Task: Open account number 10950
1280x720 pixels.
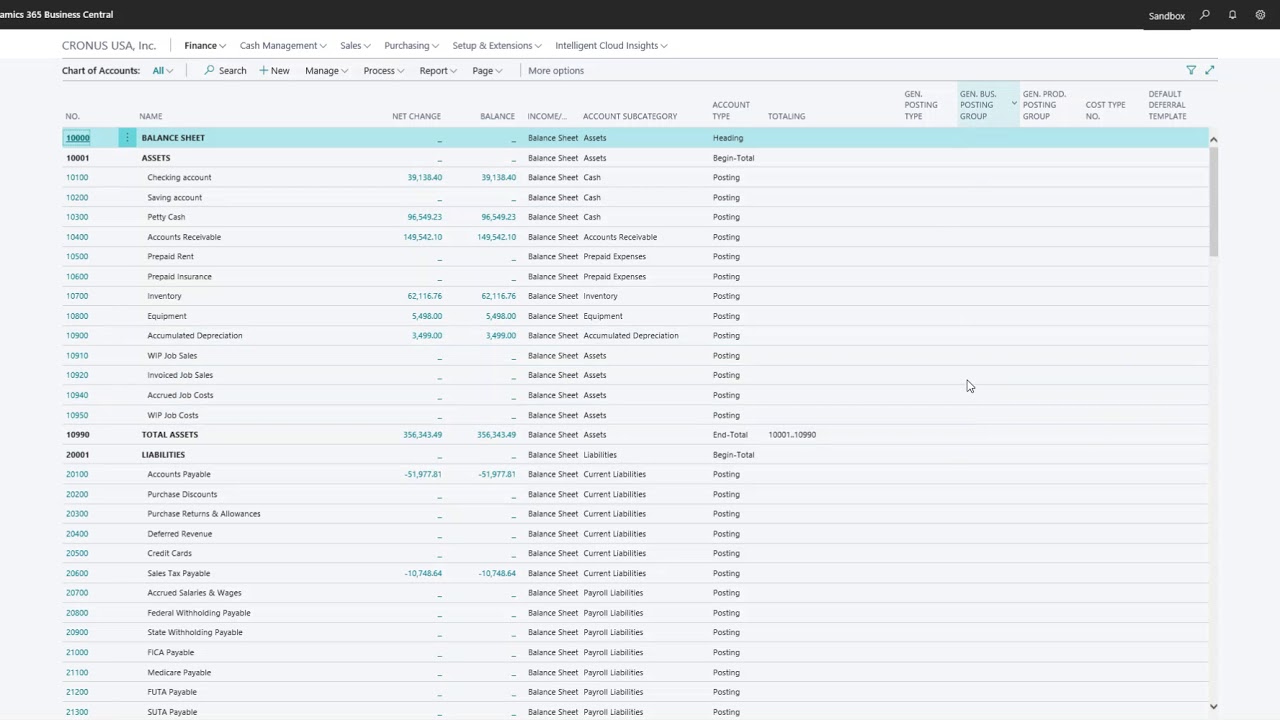Action: (77, 415)
